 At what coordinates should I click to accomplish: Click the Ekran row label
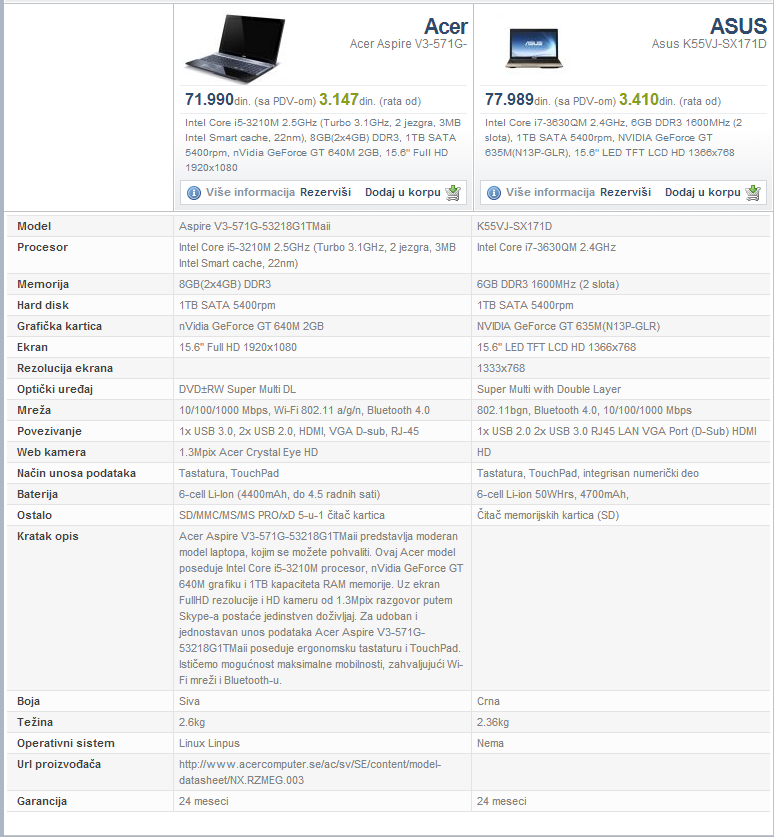(33, 347)
